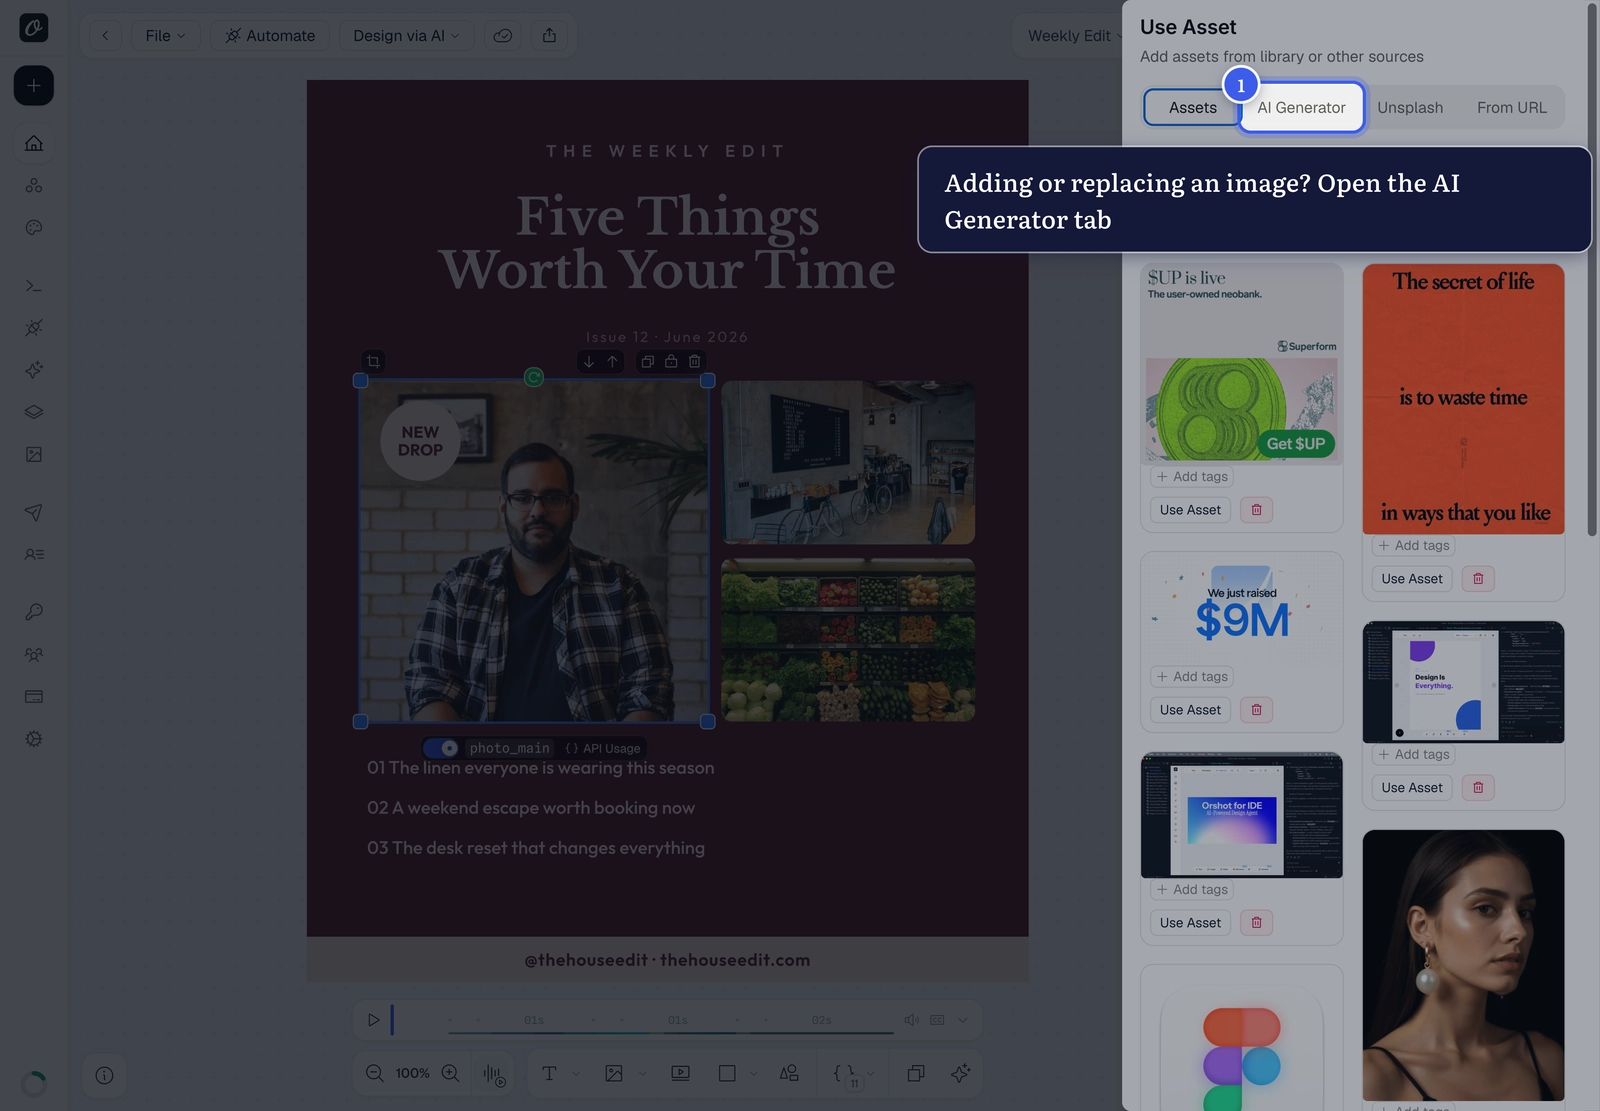This screenshot has height=1111, width=1600.
Task: Switch to the Unsplash tab
Action: [1410, 108]
